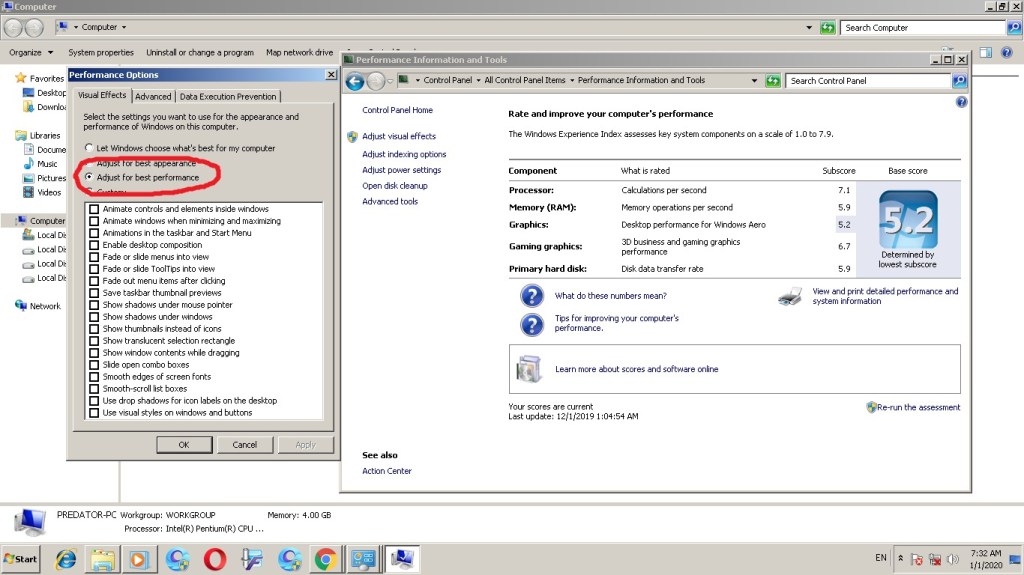Show hidden icons in system tray
Screen dimensions: 1024x575
coord(901,559)
